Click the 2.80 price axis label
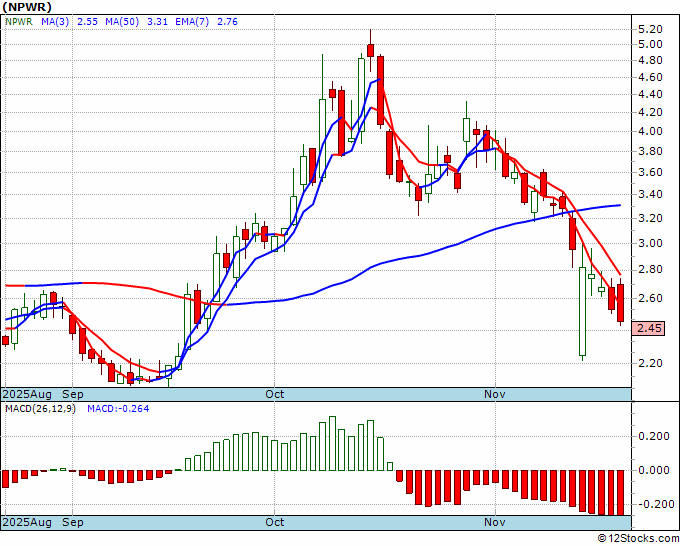Screen dimensions: 680x546 pos(650,269)
